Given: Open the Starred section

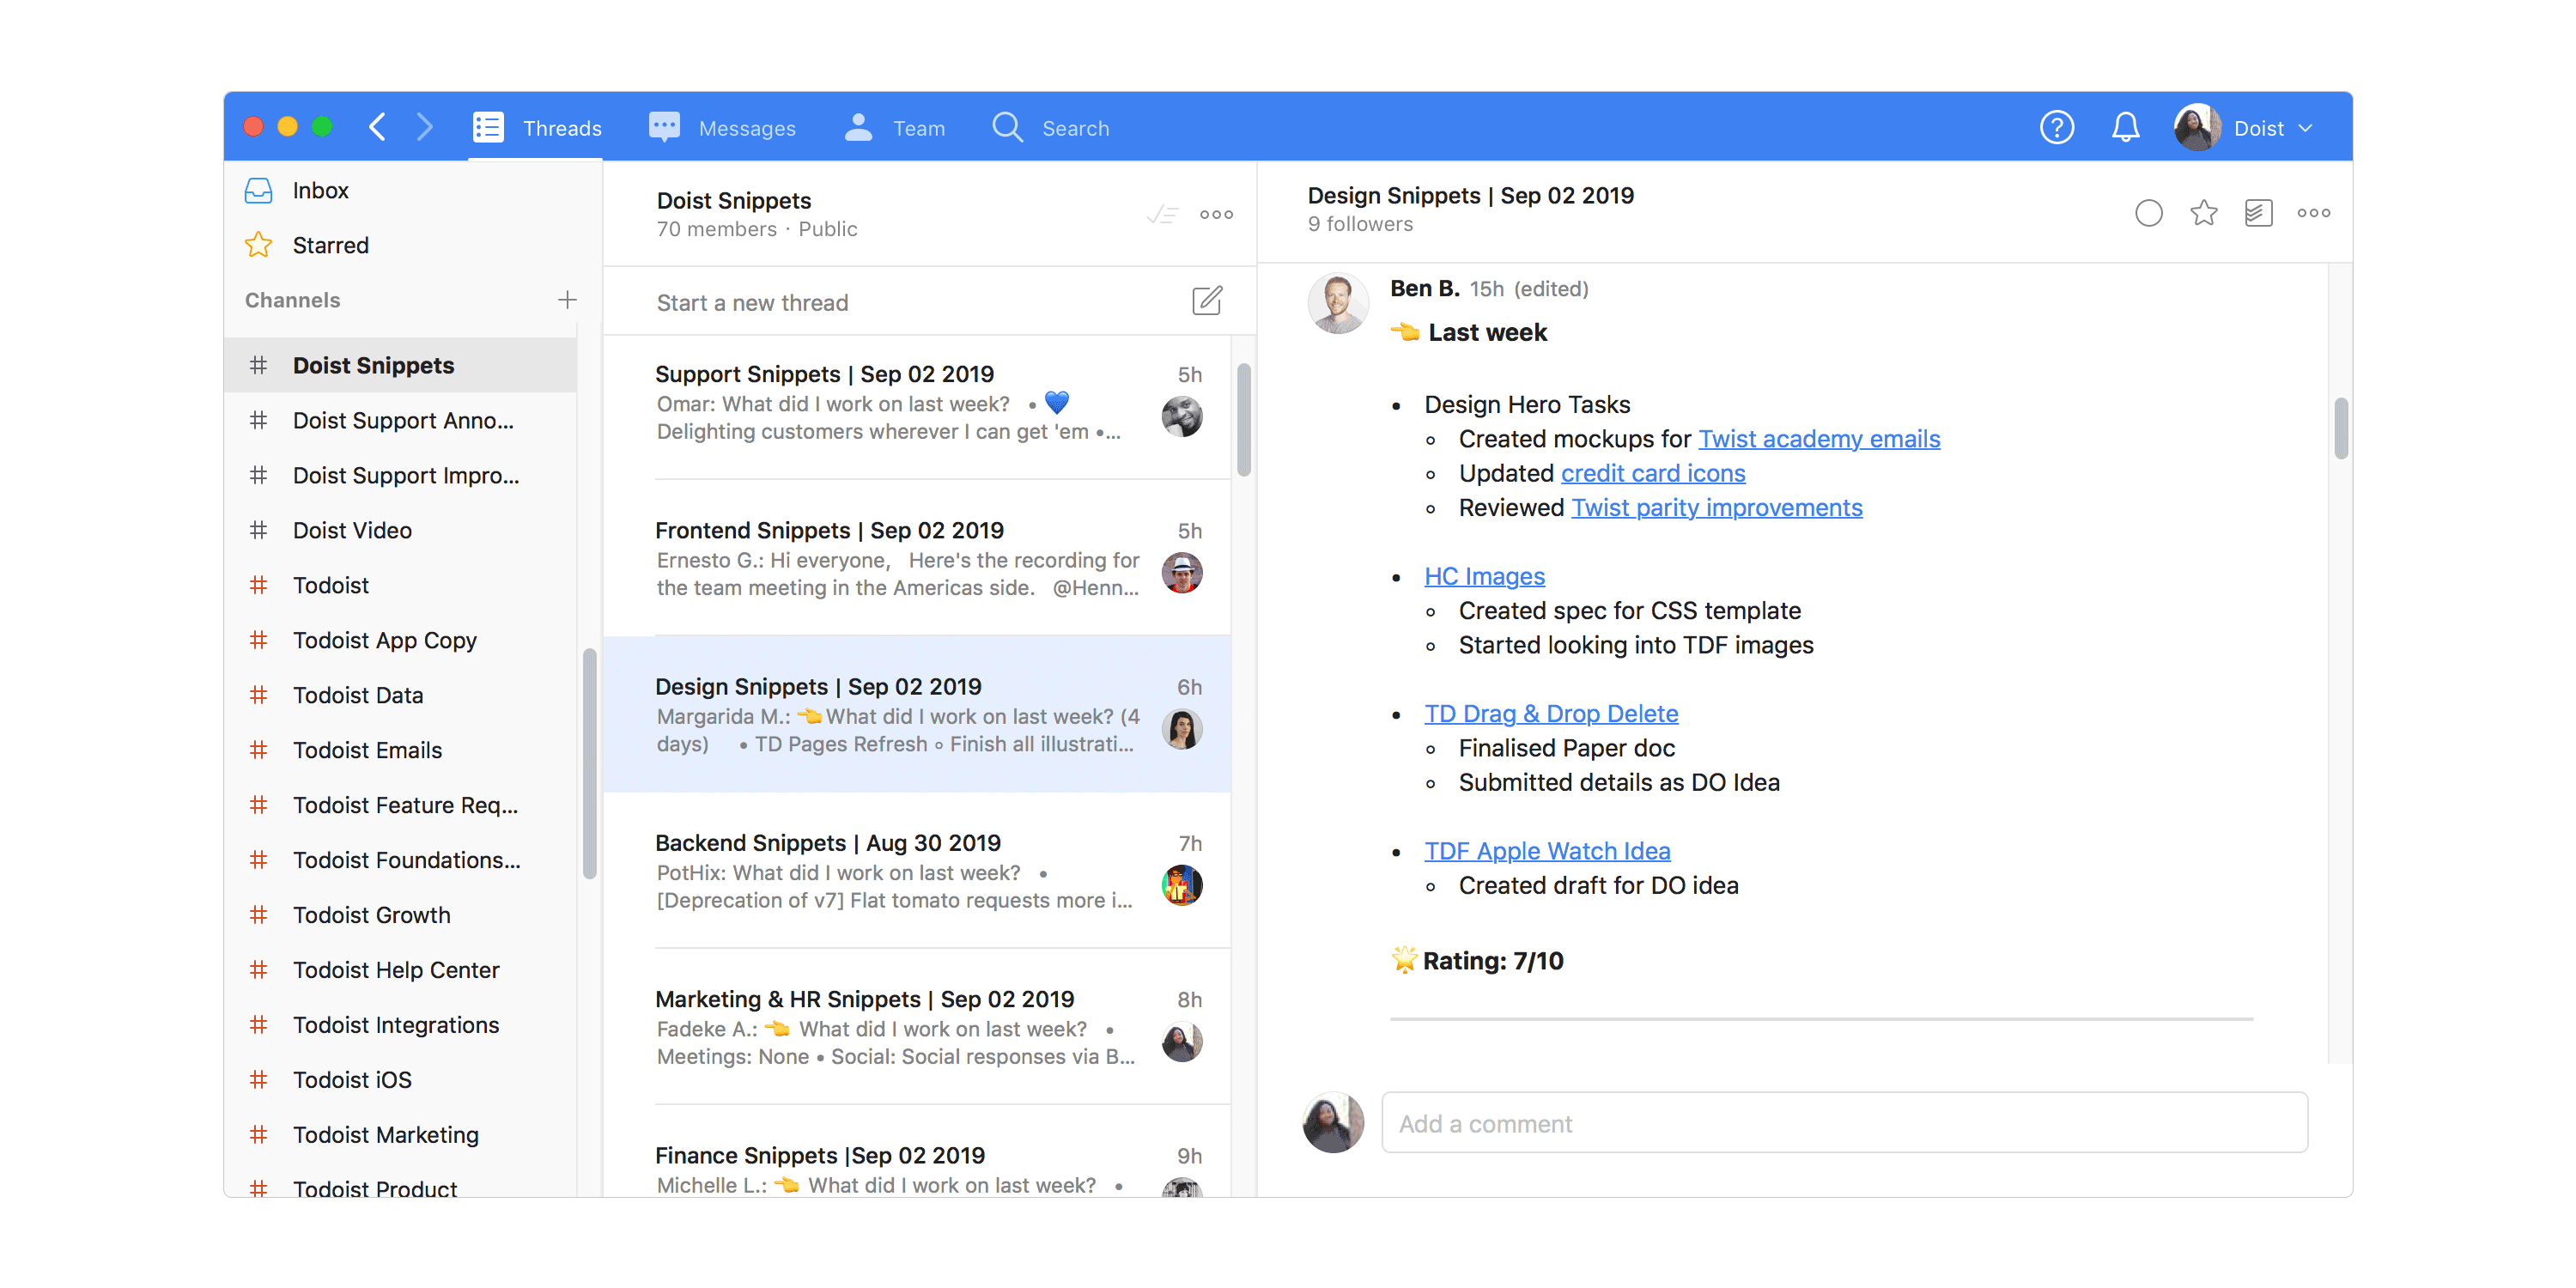Looking at the screenshot, I should (330, 245).
